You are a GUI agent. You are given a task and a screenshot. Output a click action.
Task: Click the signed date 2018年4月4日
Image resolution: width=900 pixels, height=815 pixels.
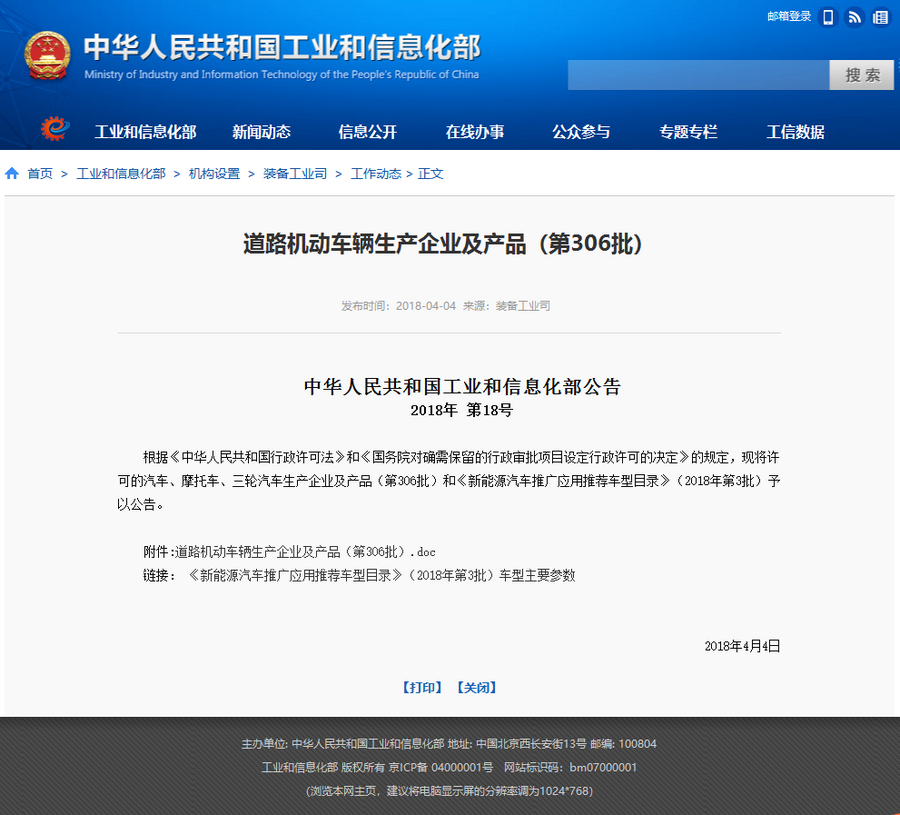tap(742, 646)
